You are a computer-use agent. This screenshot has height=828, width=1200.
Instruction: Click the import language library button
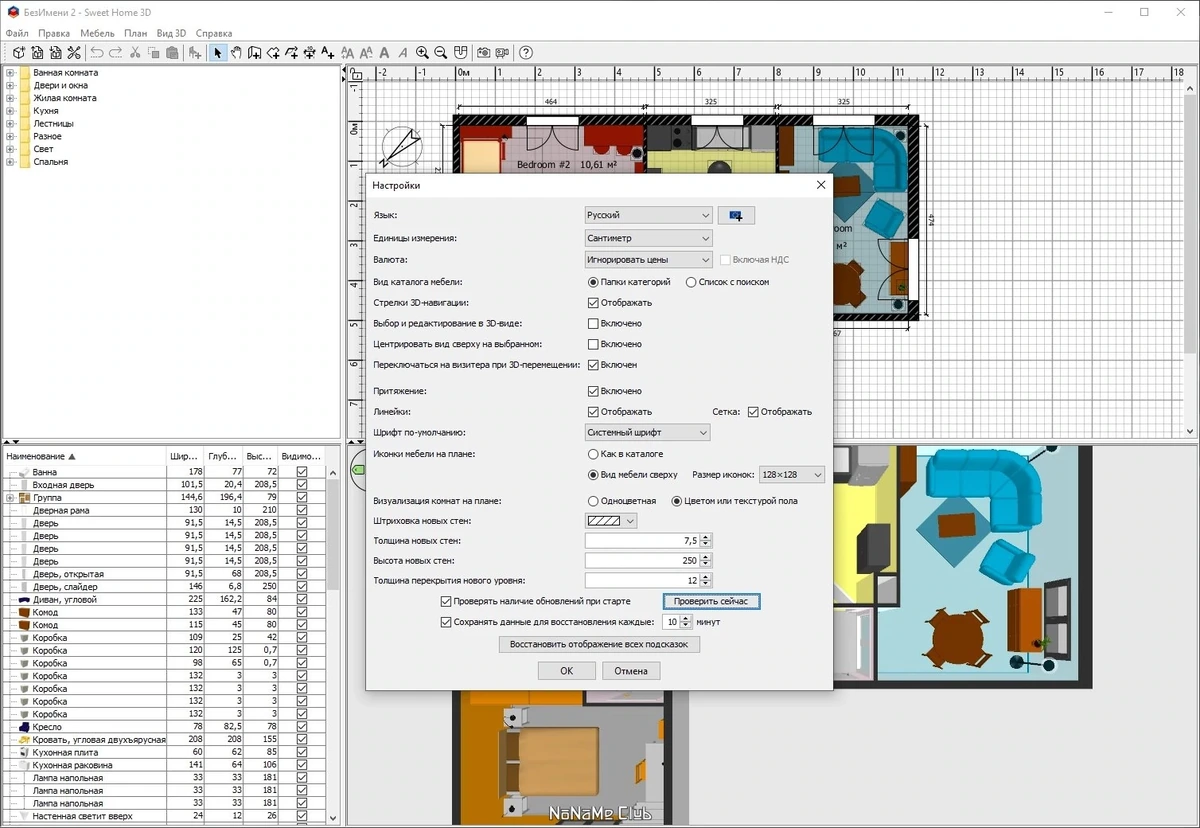[736, 215]
